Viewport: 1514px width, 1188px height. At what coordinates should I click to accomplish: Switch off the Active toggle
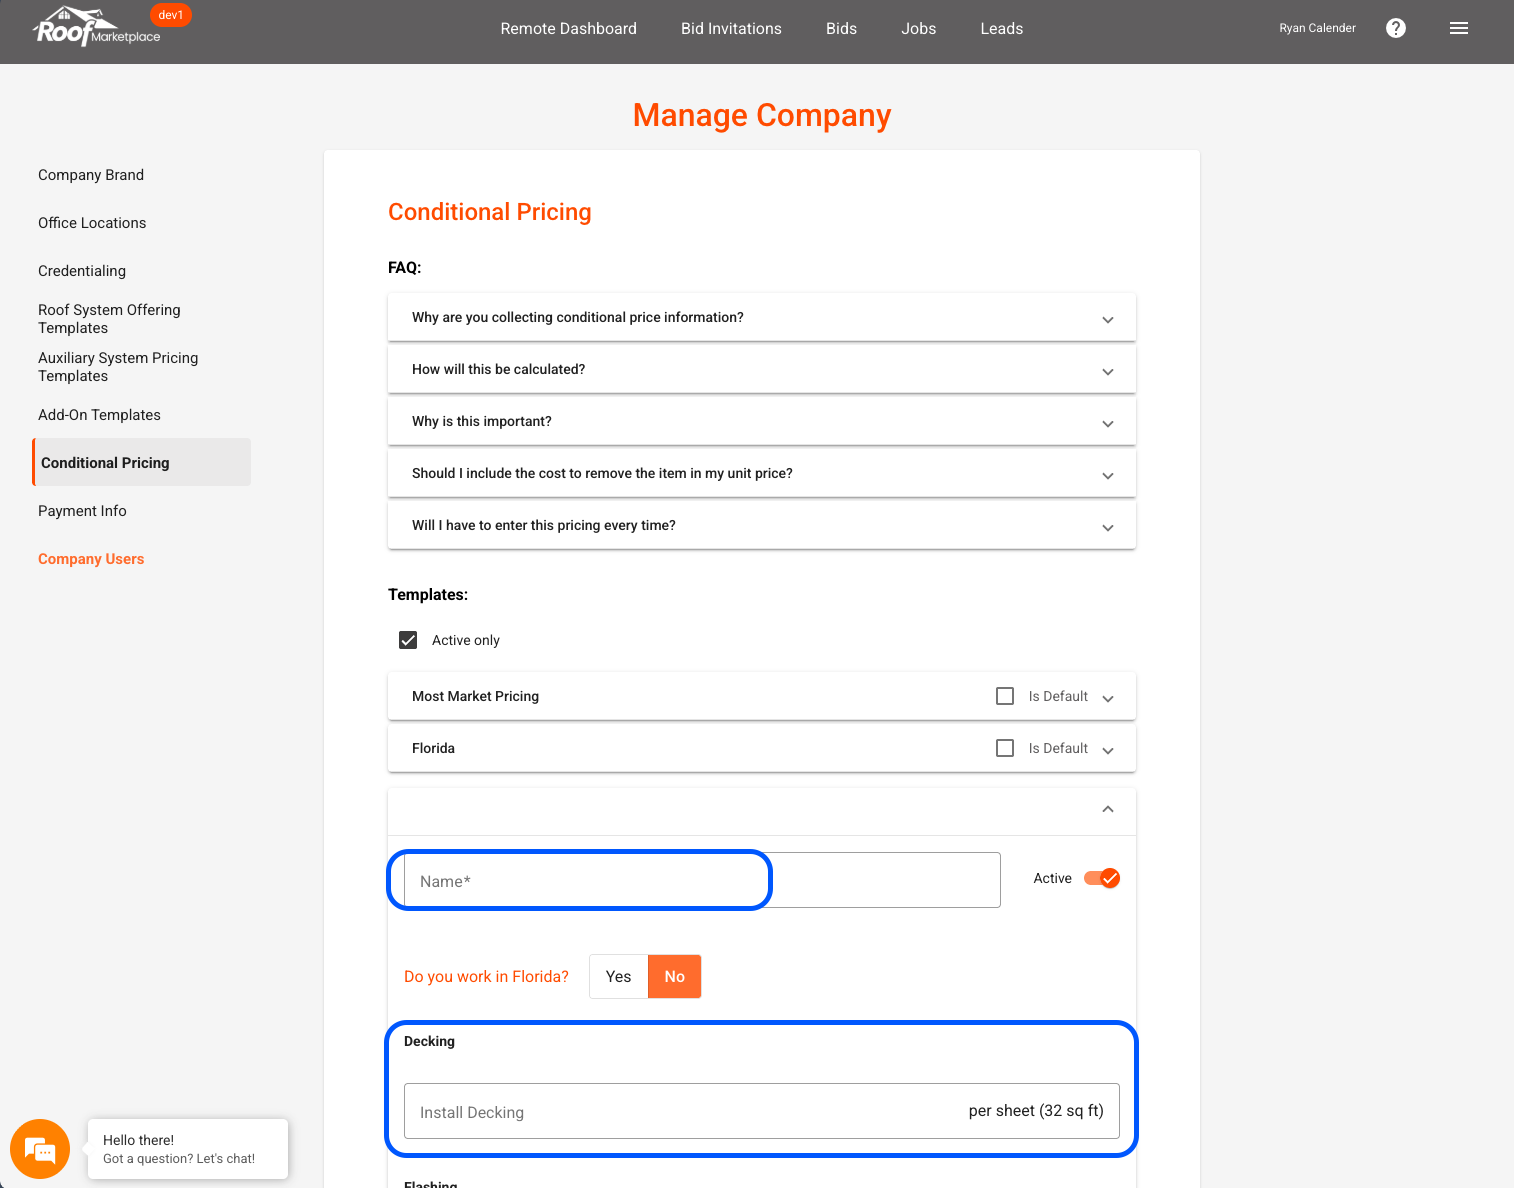pos(1102,878)
